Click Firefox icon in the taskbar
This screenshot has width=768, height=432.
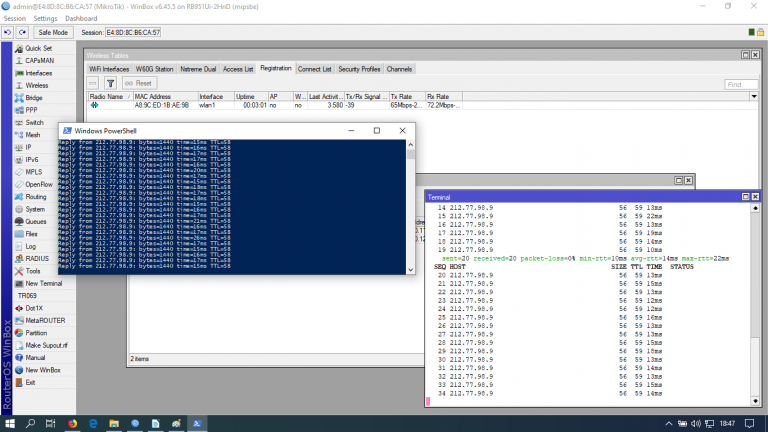(x=72, y=423)
